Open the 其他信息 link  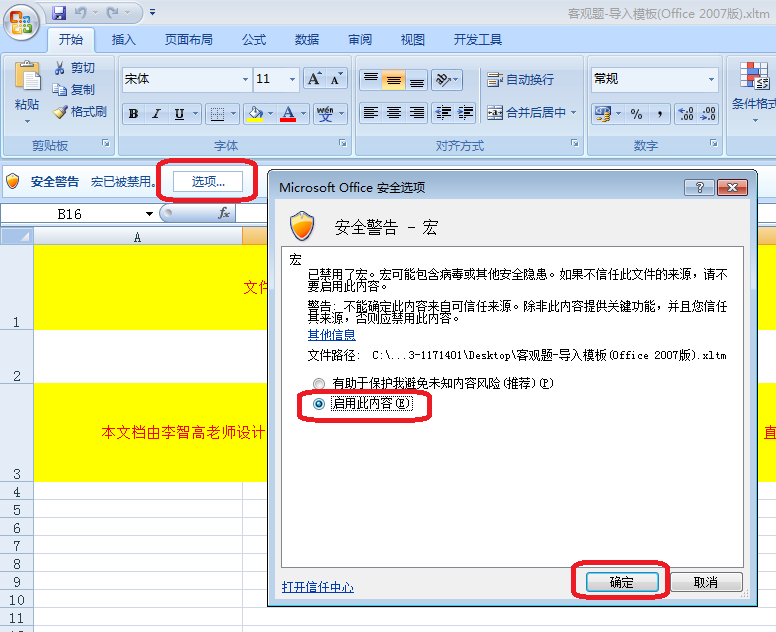pyautogui.click(x=332, y=335)
